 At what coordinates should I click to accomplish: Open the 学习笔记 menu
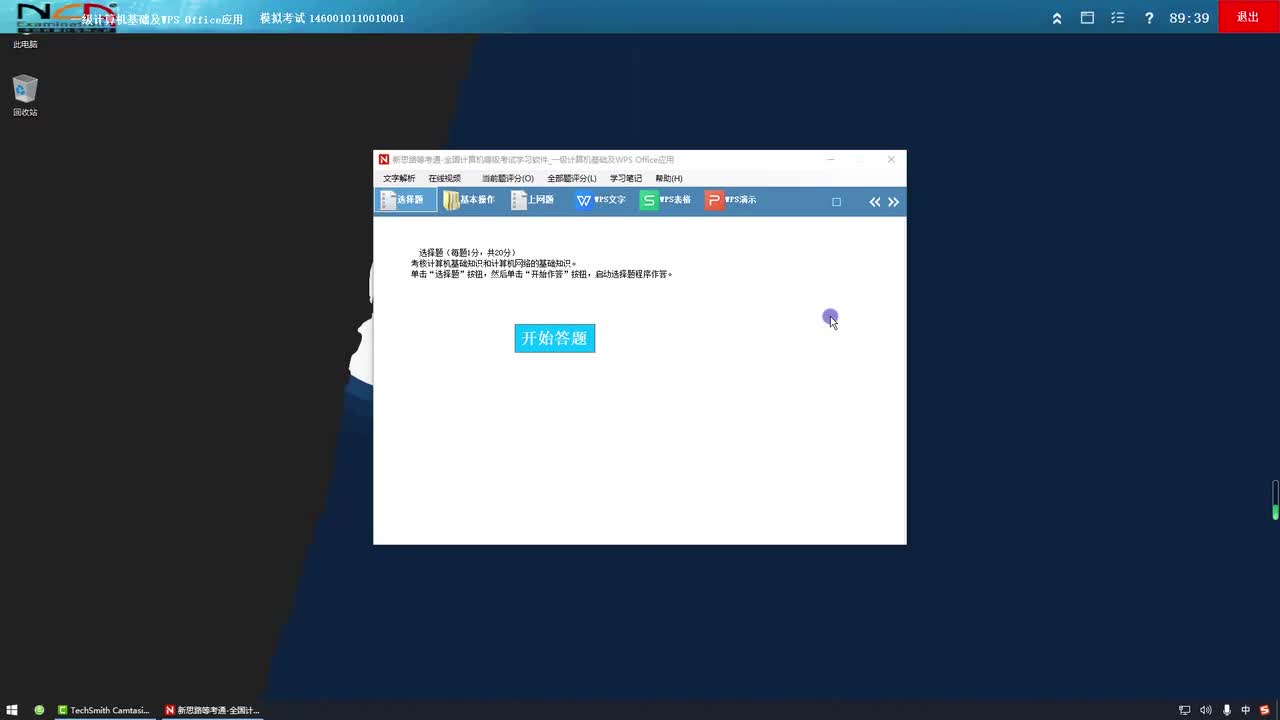pyautogui.click(x=626, y=178)
